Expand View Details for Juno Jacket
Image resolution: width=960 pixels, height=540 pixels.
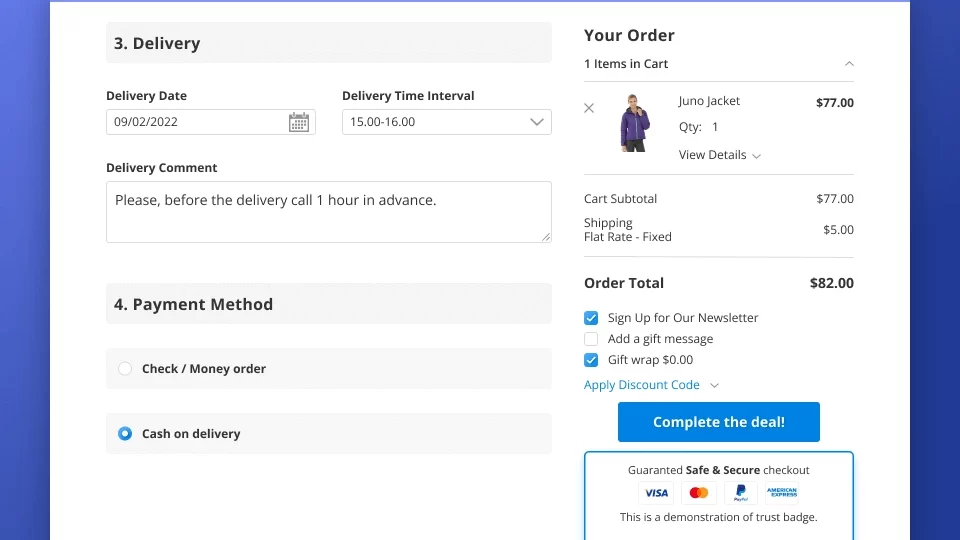(x=720, y=155)
